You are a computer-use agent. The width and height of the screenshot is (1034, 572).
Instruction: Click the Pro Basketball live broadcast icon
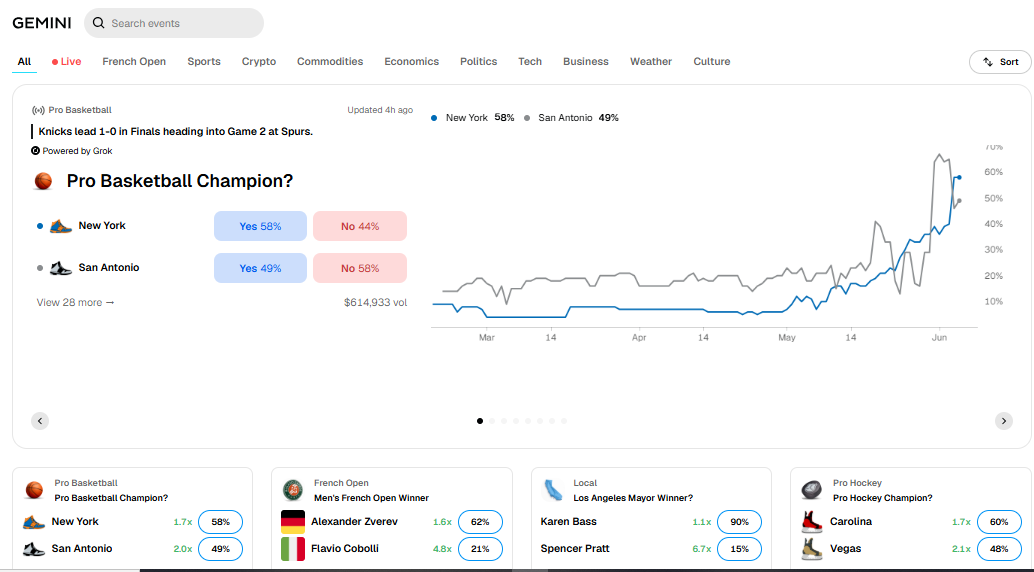(38, 110)
